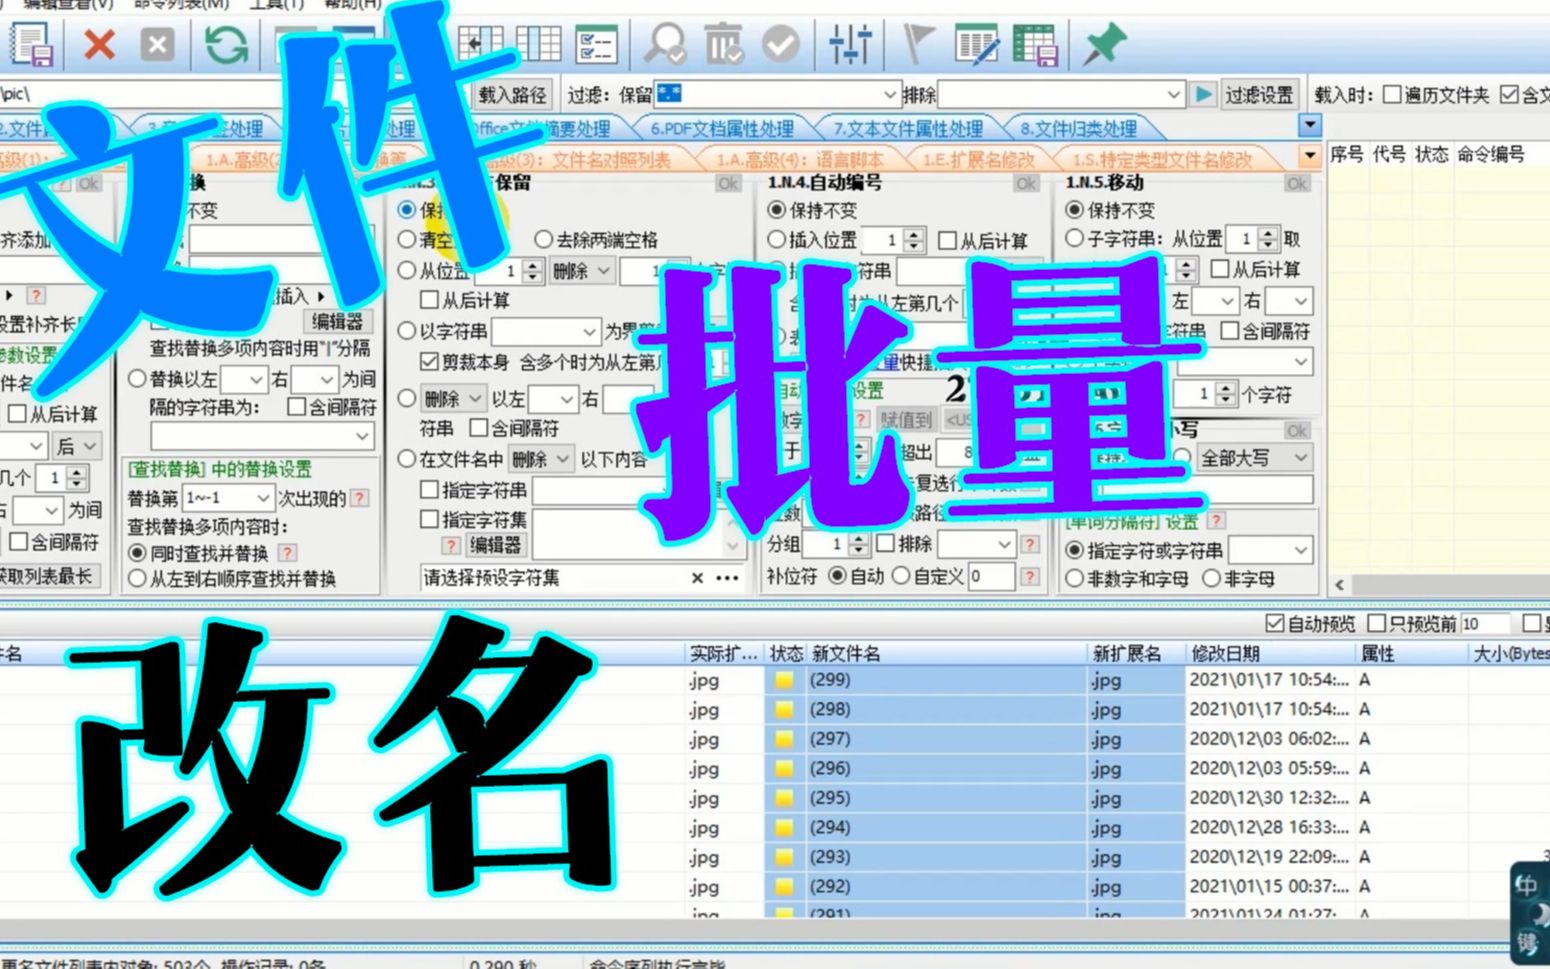Screen dimensions: 1550x969
Task: Click the trash bin with checkmark icon
Action: pos(723,45)
